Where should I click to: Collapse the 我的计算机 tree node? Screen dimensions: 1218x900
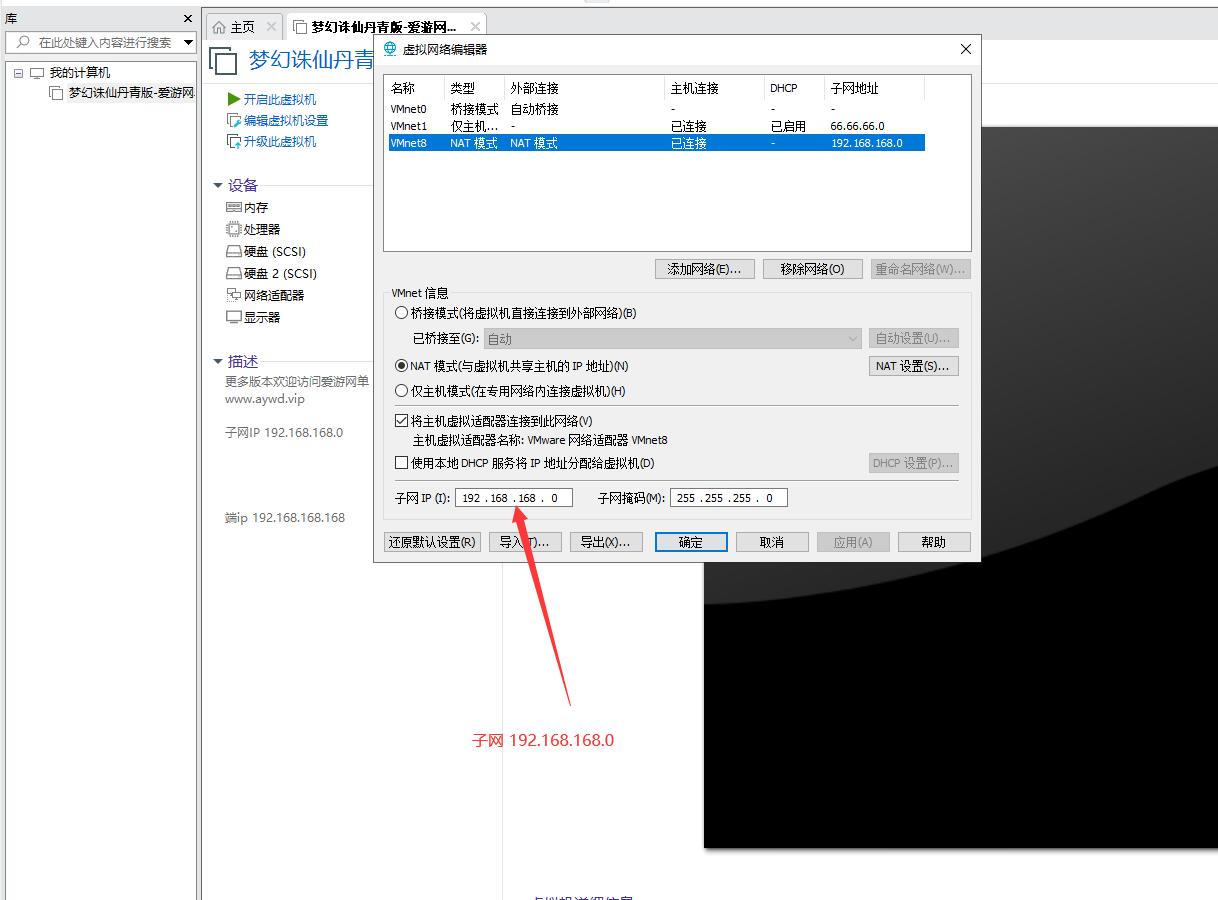click(x=19, y=73)
